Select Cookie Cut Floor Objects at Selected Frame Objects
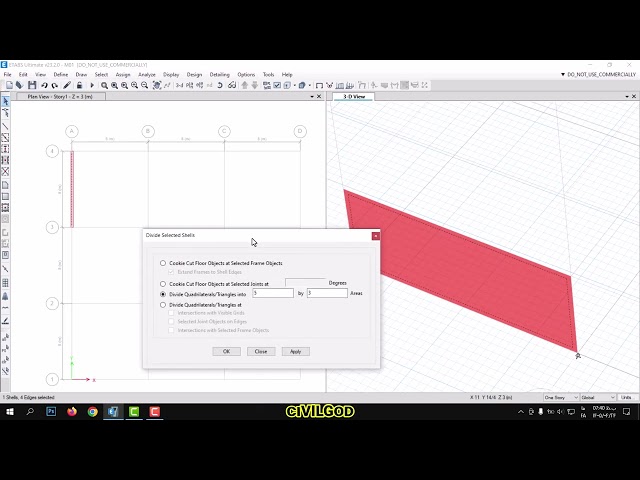This screenshot has width=640, height=480. tap(163, 263)
